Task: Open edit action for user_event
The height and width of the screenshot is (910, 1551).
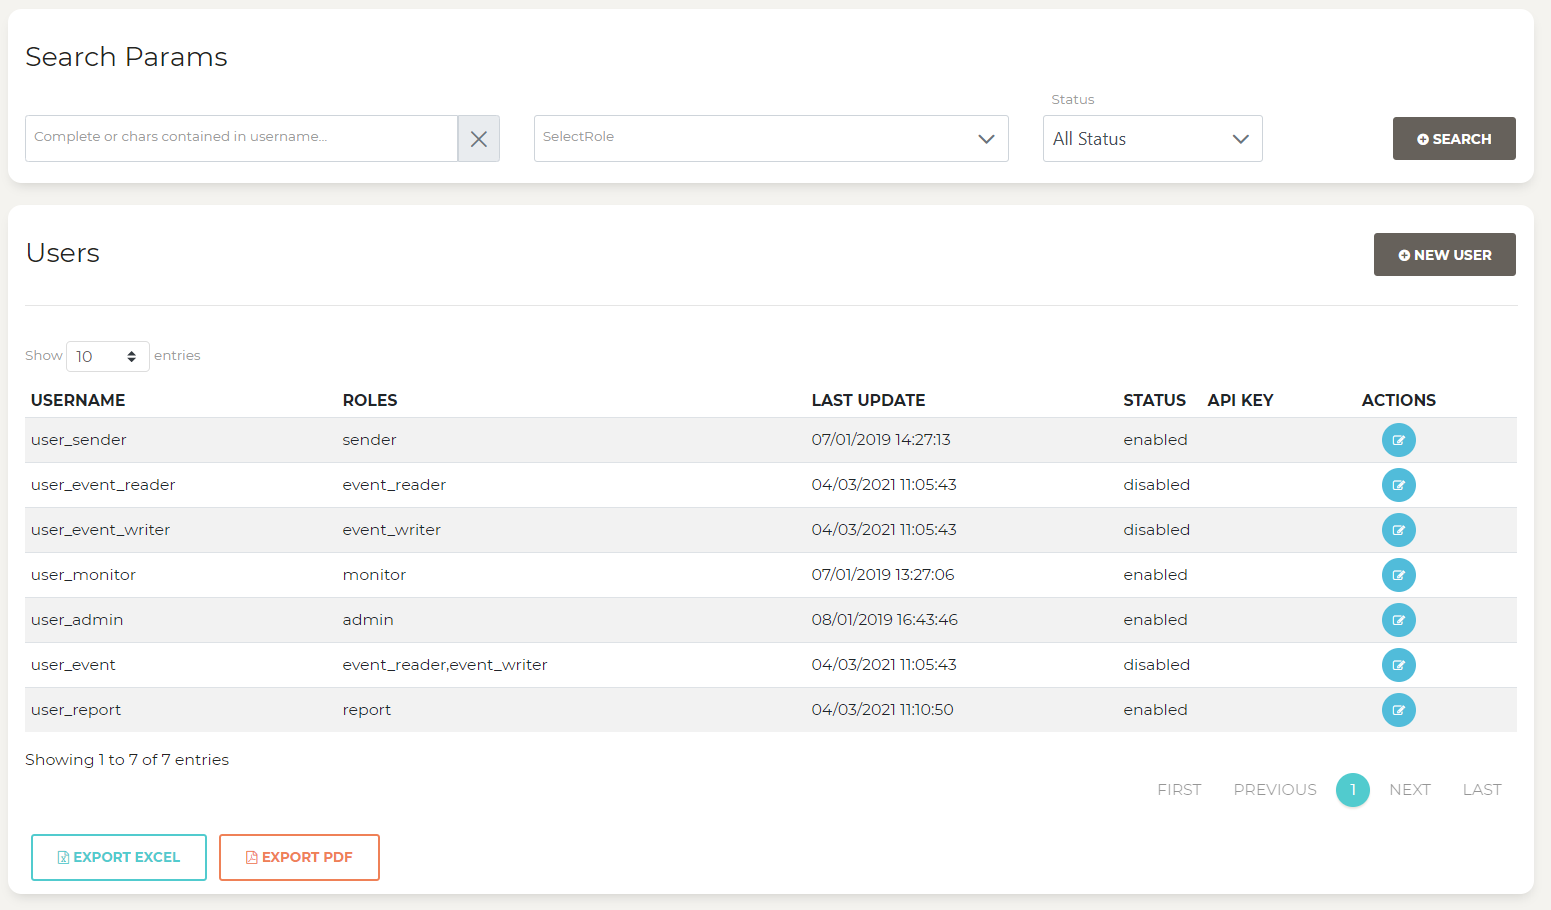Action: [x=1398, y=665]
